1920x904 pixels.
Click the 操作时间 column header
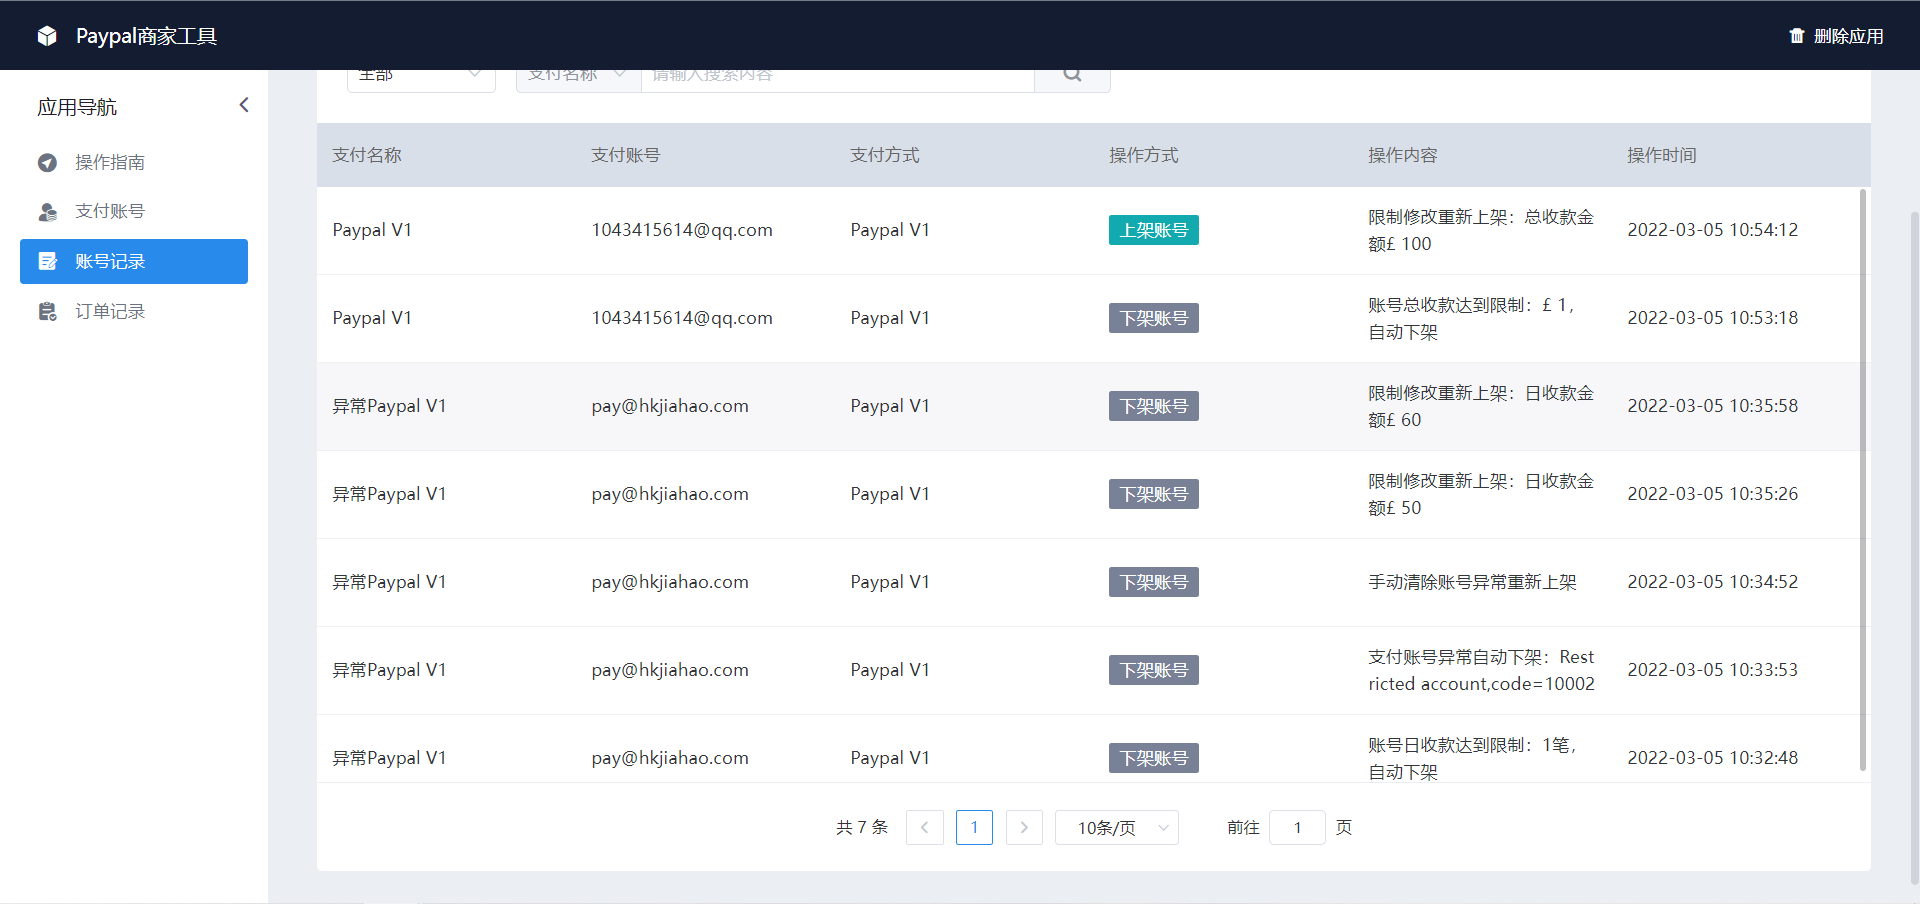1662,155
